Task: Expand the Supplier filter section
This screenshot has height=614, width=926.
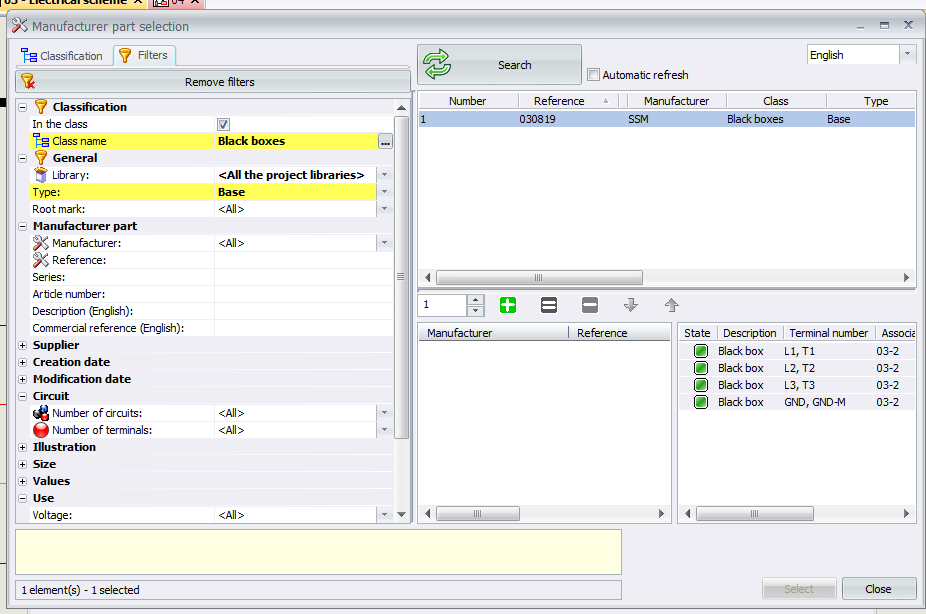Action: click(23, 345)
